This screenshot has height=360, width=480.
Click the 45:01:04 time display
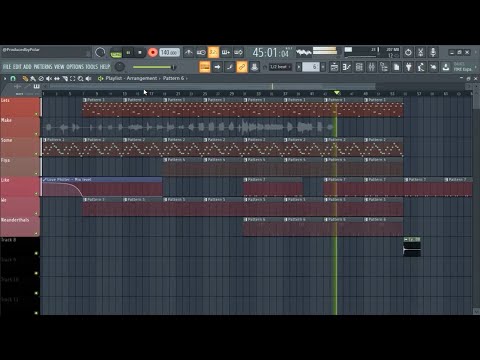(x=271, y=53)
